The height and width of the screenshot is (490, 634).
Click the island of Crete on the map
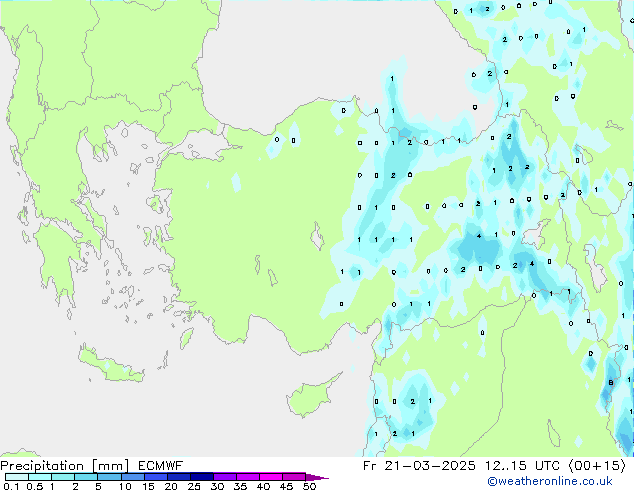point(110,366)
